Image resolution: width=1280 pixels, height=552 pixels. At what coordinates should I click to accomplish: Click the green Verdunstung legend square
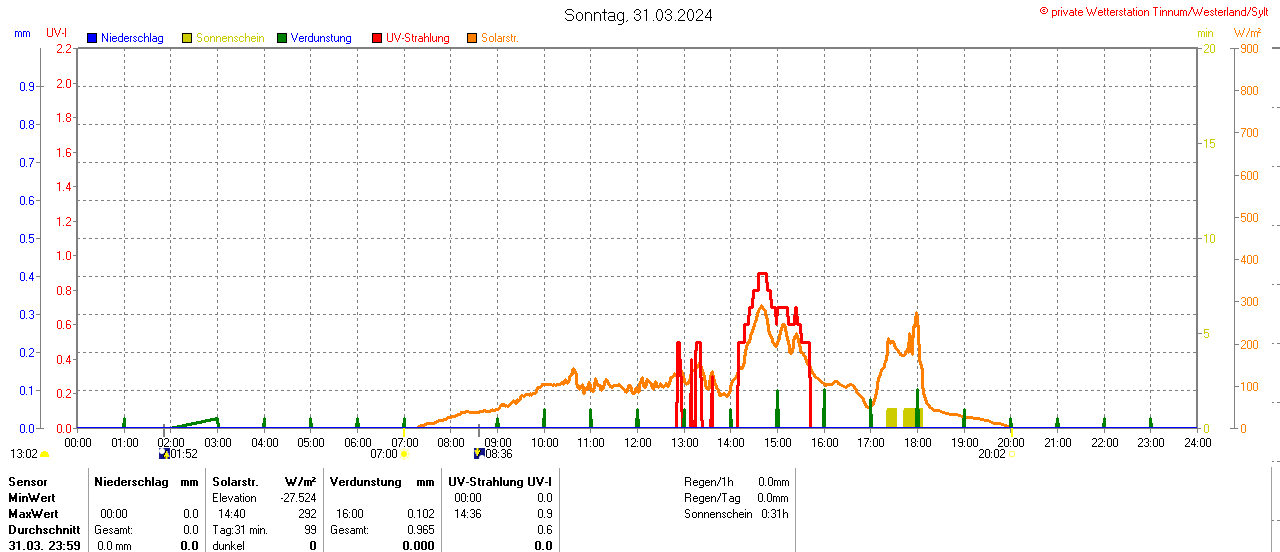tap(282, 38)
